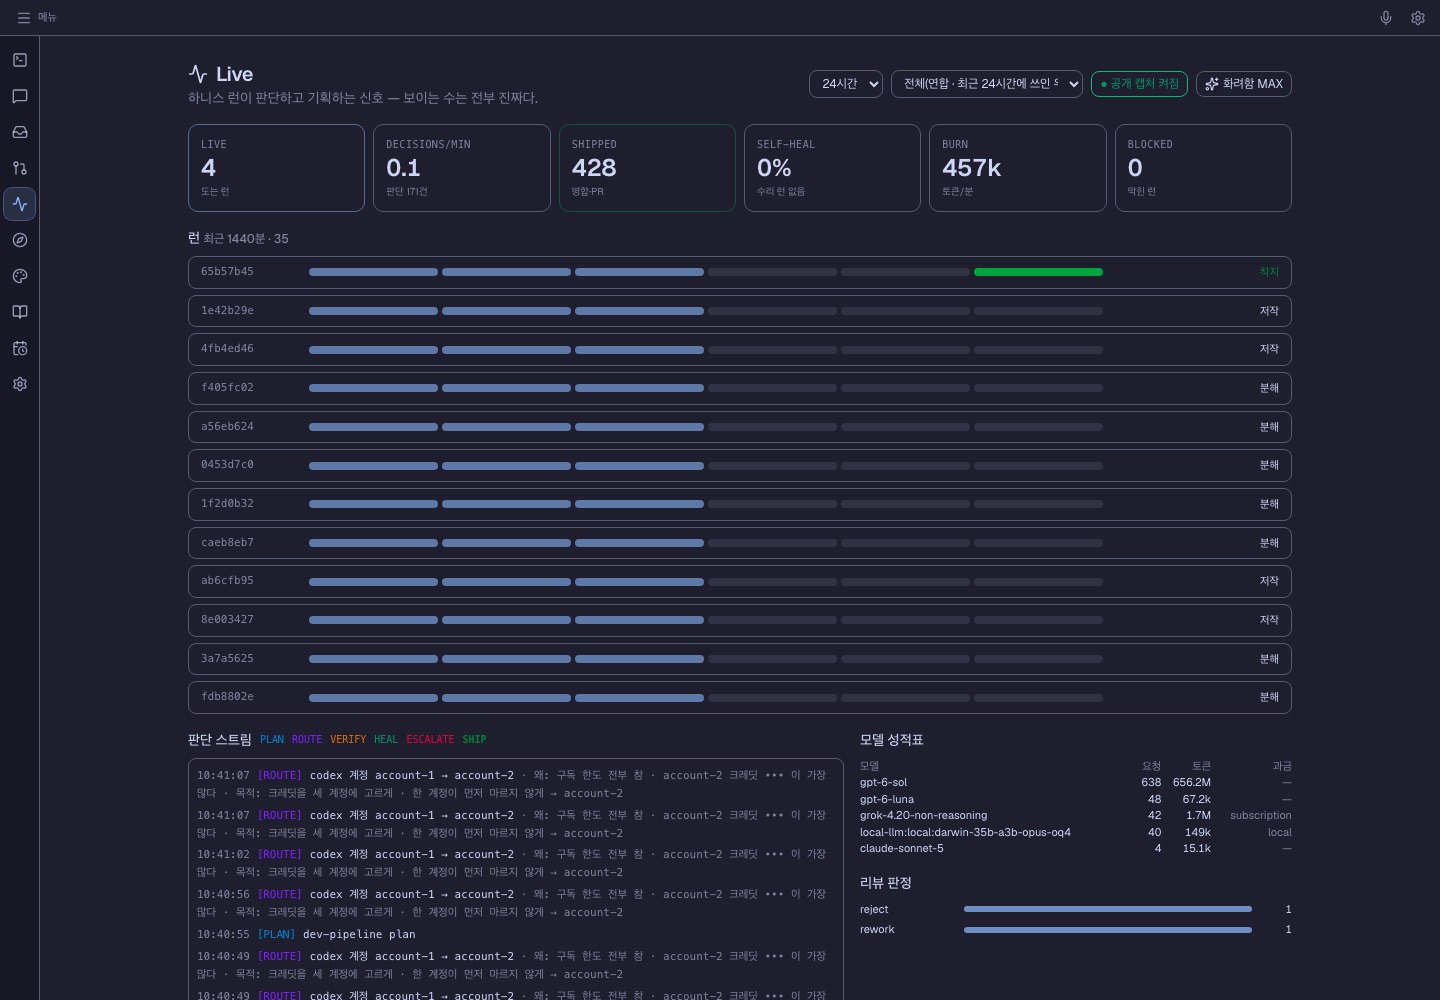1440x1000 pixels.
Task: Toggle the HEAL filter tag
Action: [x=386, y=740]
